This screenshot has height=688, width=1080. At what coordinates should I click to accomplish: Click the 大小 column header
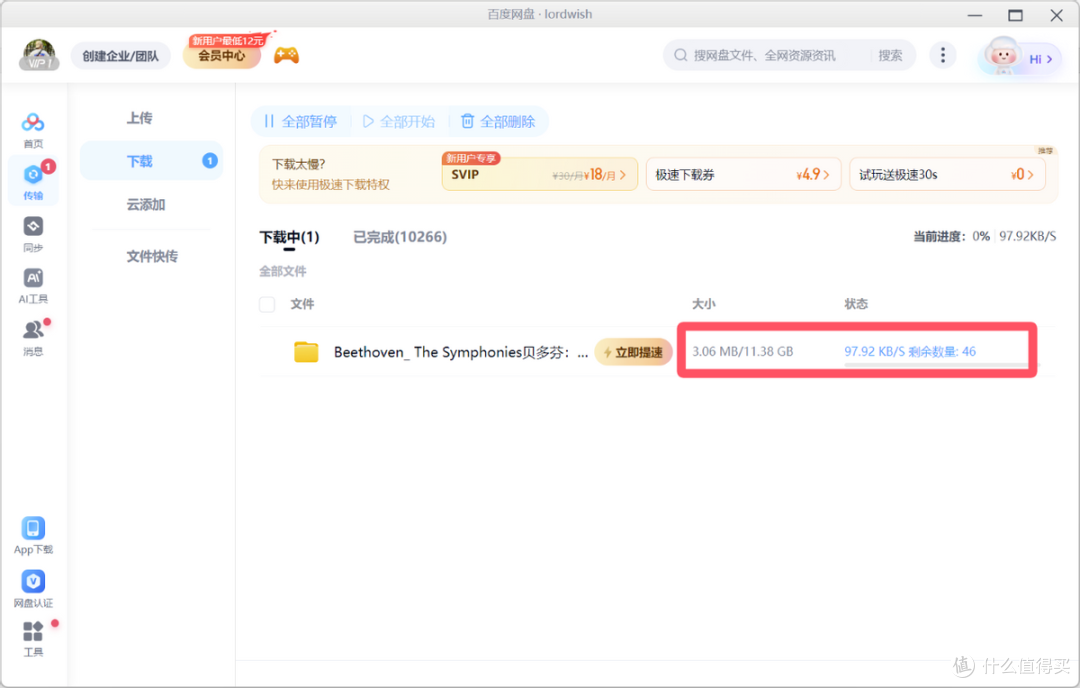(703, 304)
